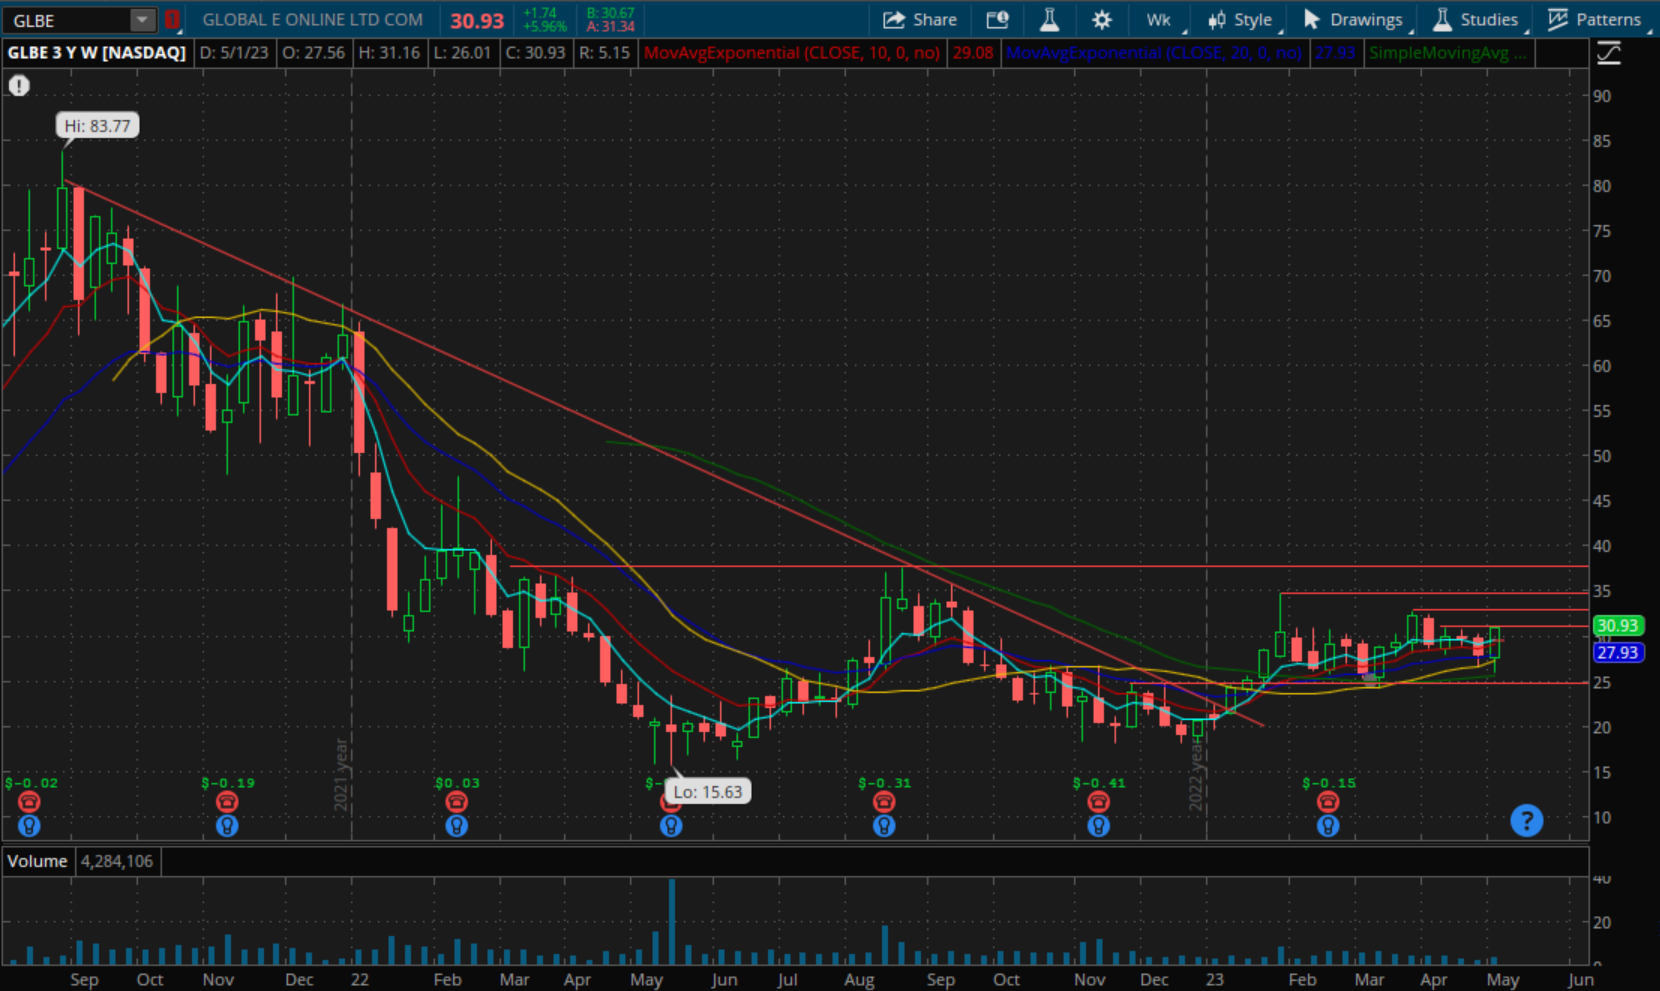The image size is (1660, 991).
Task: Open the flask Edit Studies icon
Action: pyautogui.click(x=1049, y=19)
